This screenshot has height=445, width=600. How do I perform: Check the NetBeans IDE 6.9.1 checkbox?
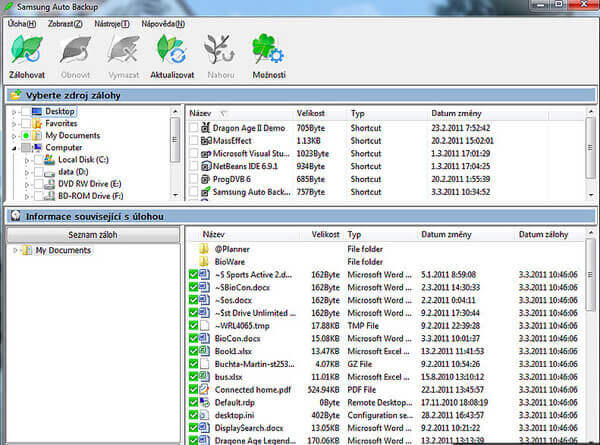pyautogui.click(x=194, y=166)
